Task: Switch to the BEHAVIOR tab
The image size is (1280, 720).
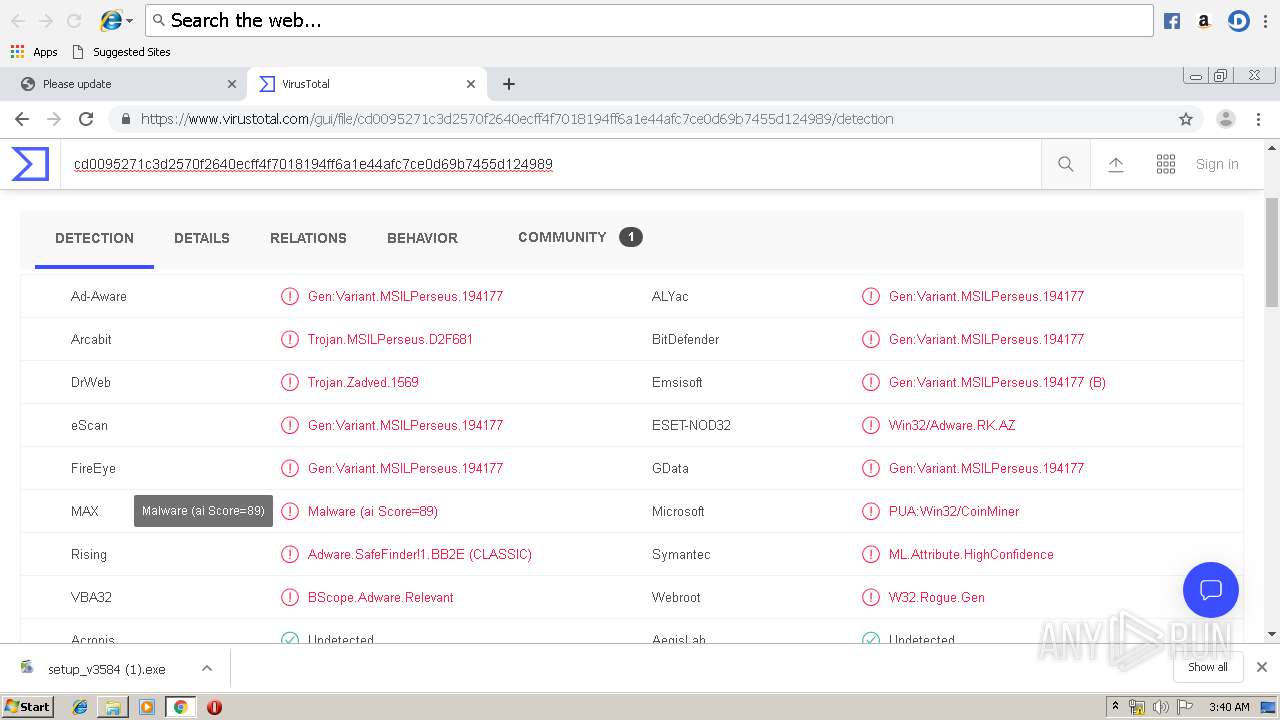Action: pyautogui.click(x=422, y=238)
